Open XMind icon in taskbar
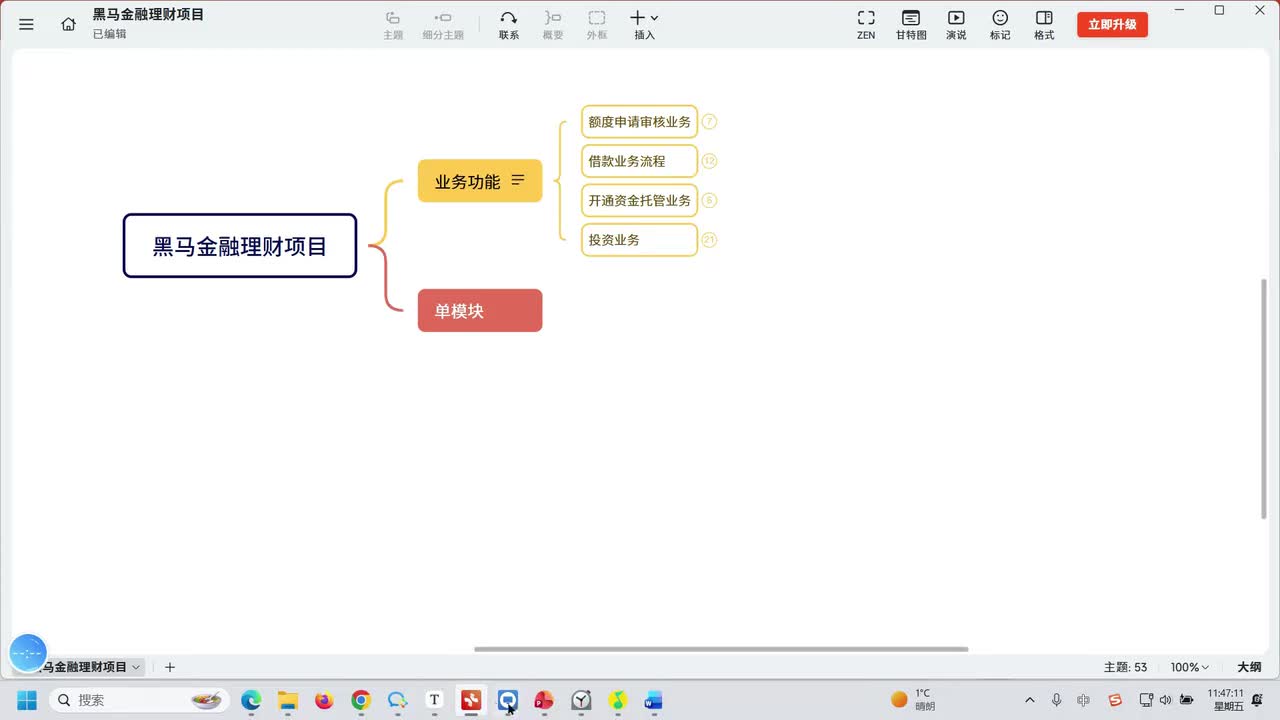The image size is (1280, 720). pos(471,700)
